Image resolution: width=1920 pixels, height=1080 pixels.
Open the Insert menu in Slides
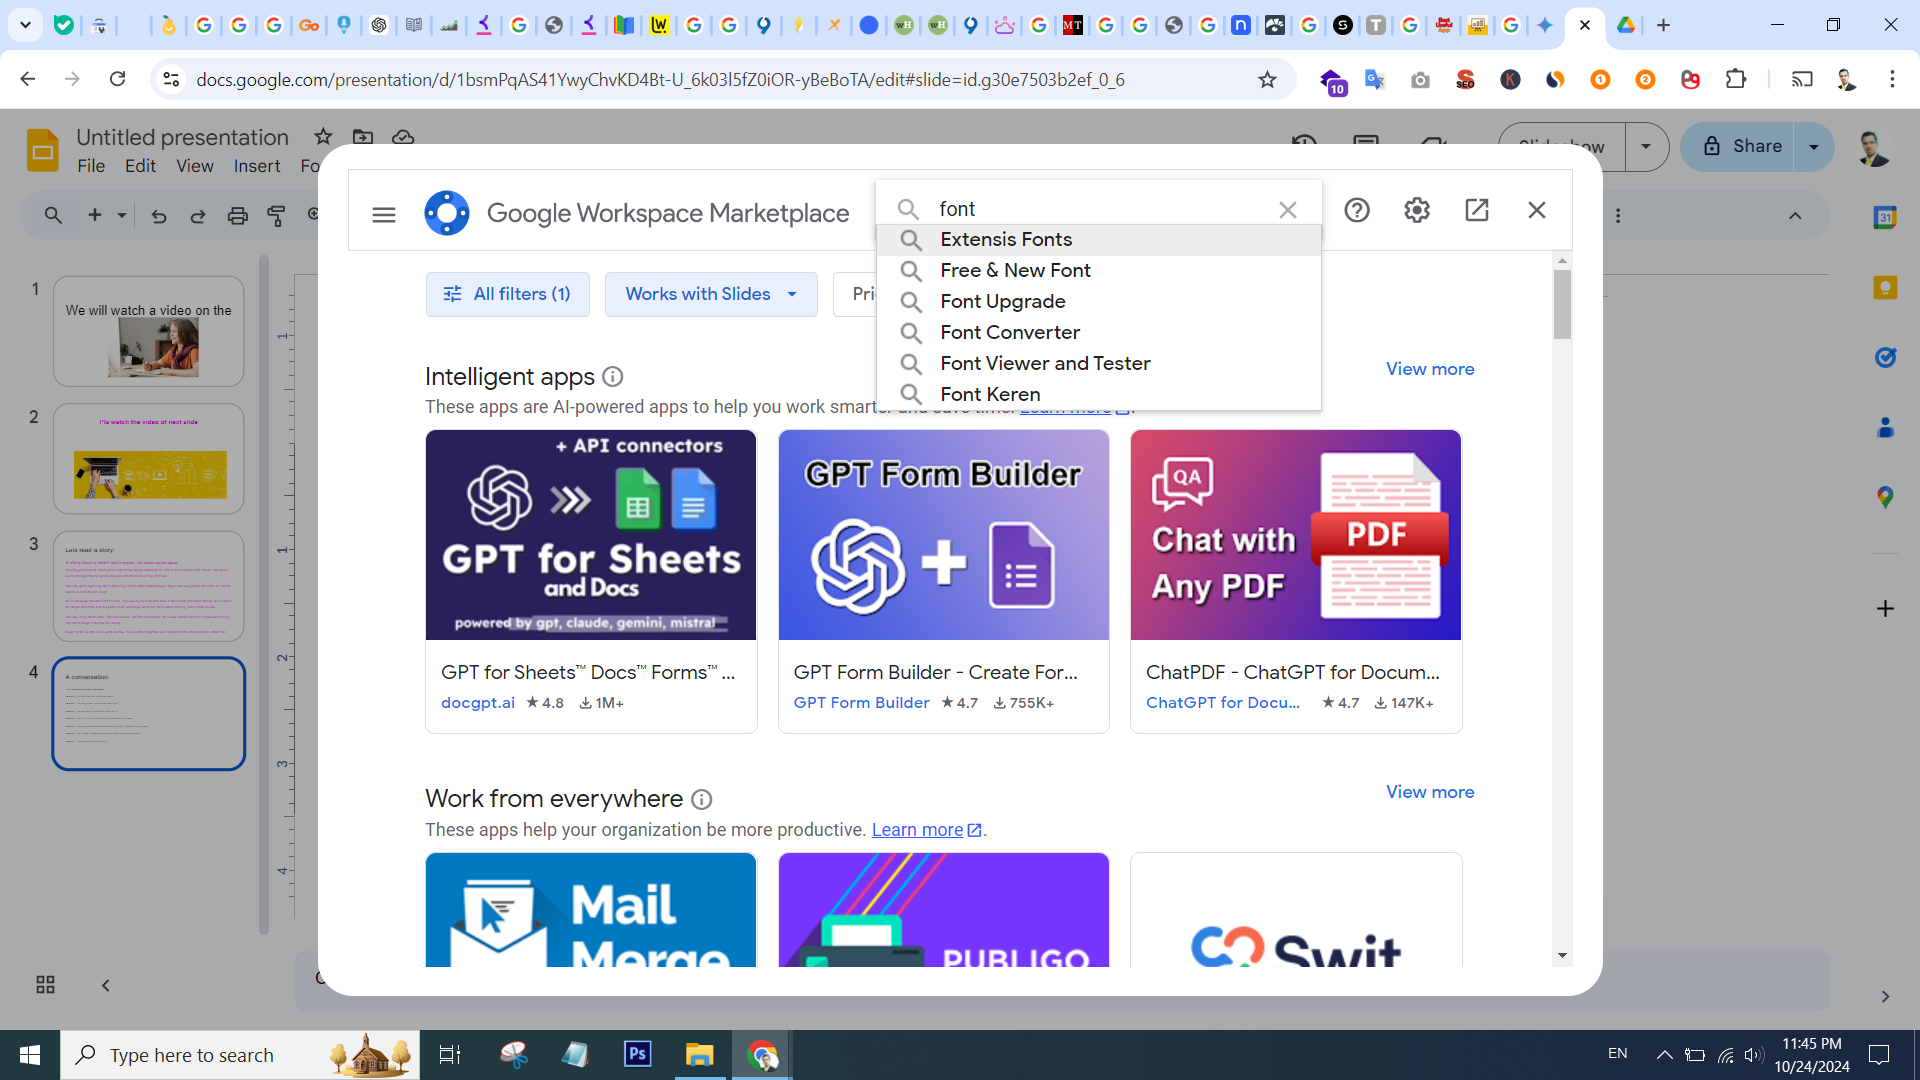point(257,166)
